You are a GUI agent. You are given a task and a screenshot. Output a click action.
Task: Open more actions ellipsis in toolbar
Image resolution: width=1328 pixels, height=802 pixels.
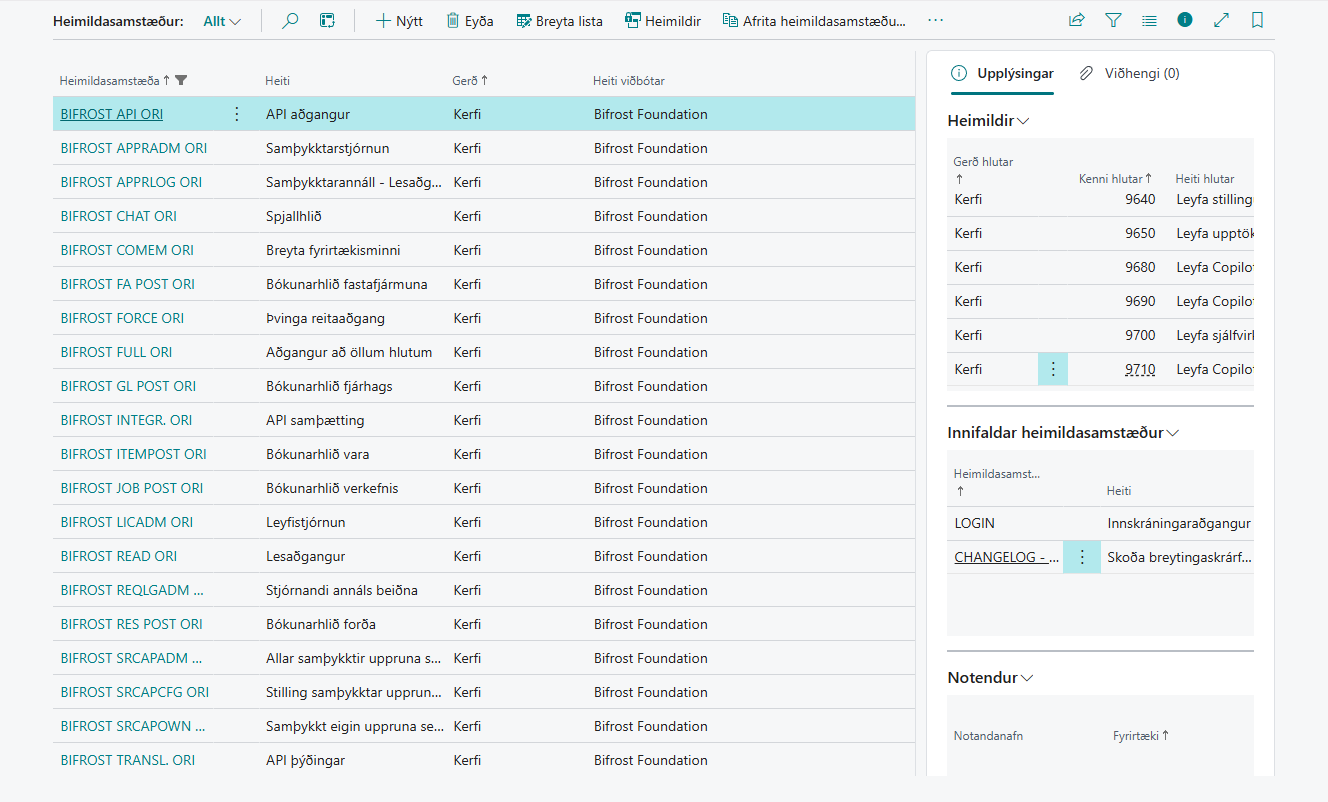coord(935,20)
